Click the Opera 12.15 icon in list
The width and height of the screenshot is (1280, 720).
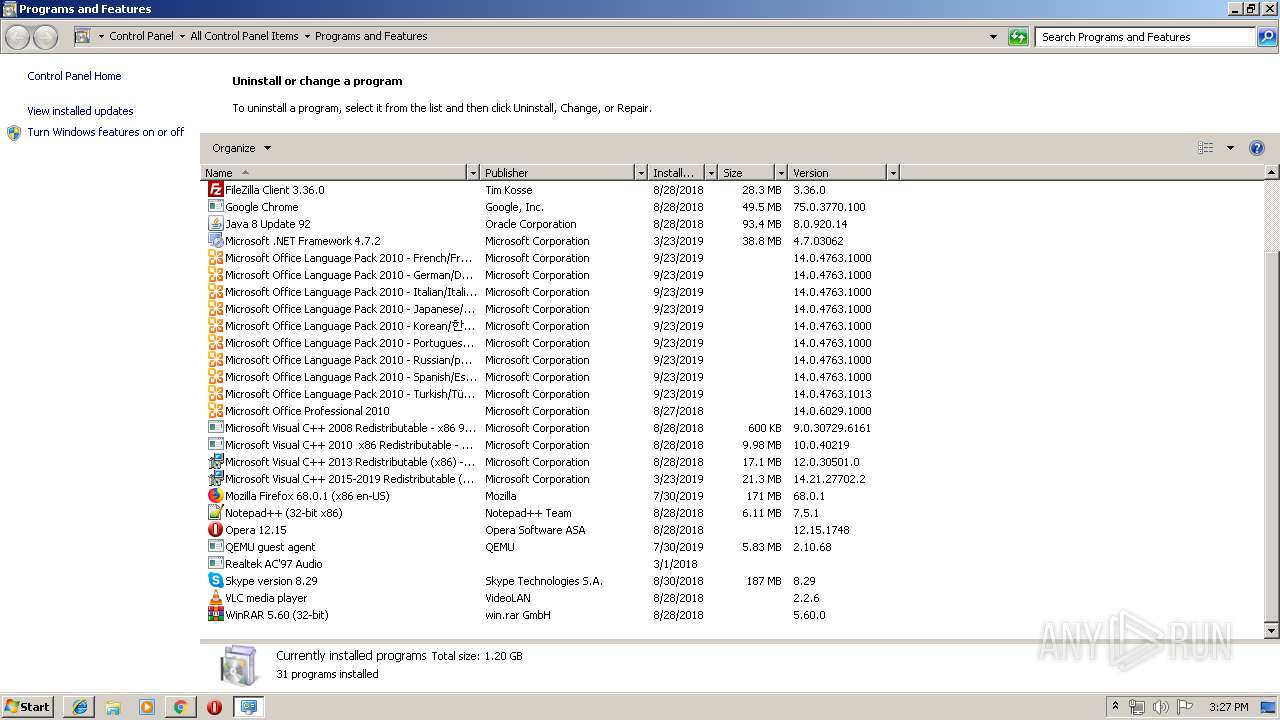pyautogui.click(x=215, y=529)
